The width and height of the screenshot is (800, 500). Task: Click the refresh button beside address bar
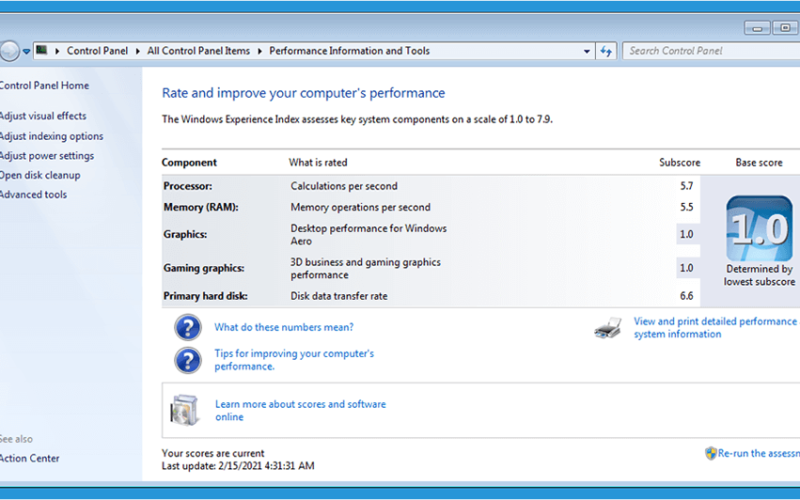click(x=606, y=51)
